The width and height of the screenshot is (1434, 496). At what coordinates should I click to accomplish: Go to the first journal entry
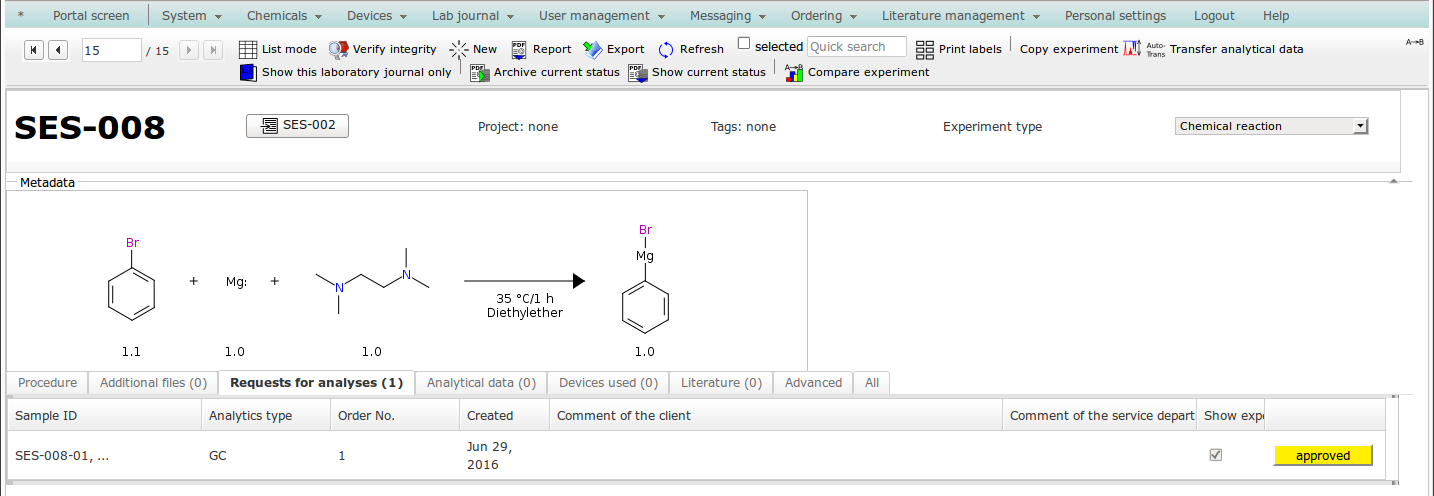[x=34, y=49]
